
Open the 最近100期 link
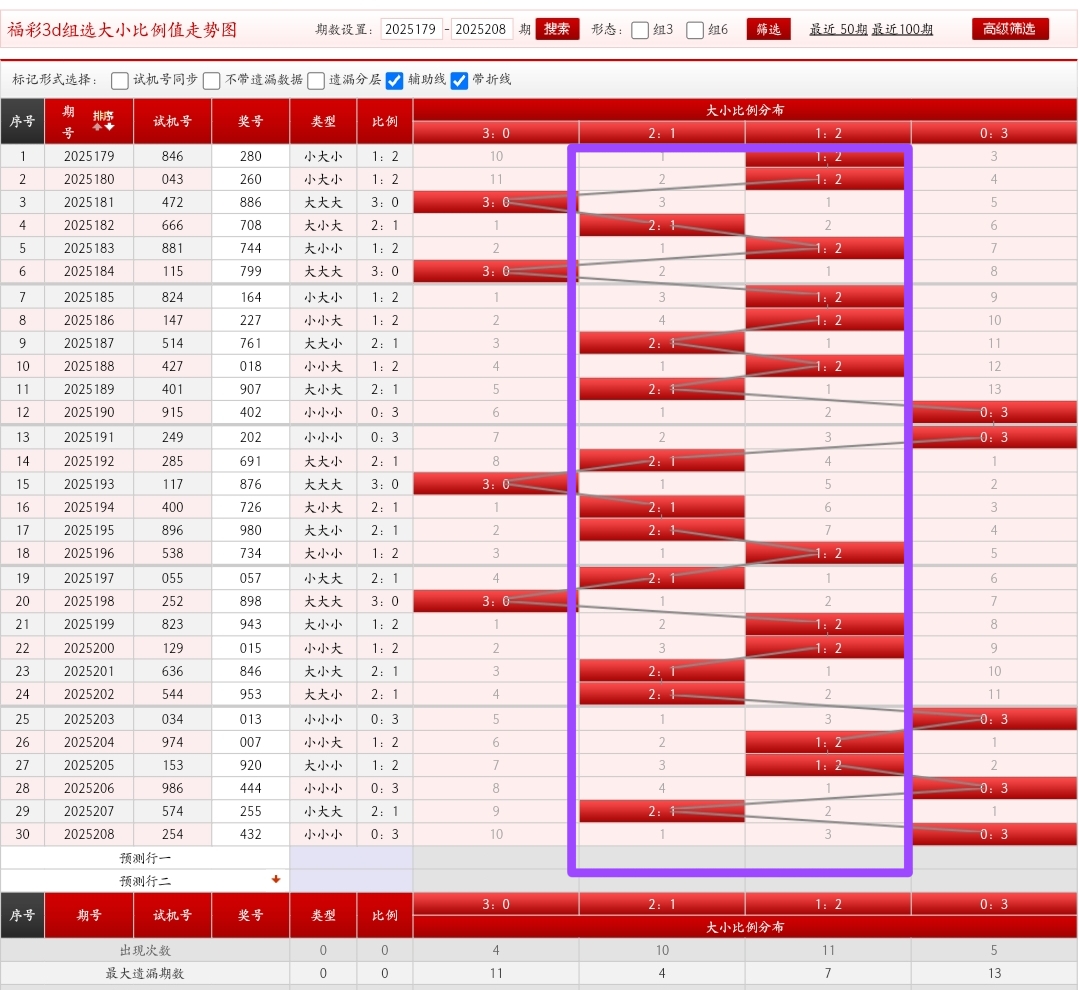click(x=902, y=30)
